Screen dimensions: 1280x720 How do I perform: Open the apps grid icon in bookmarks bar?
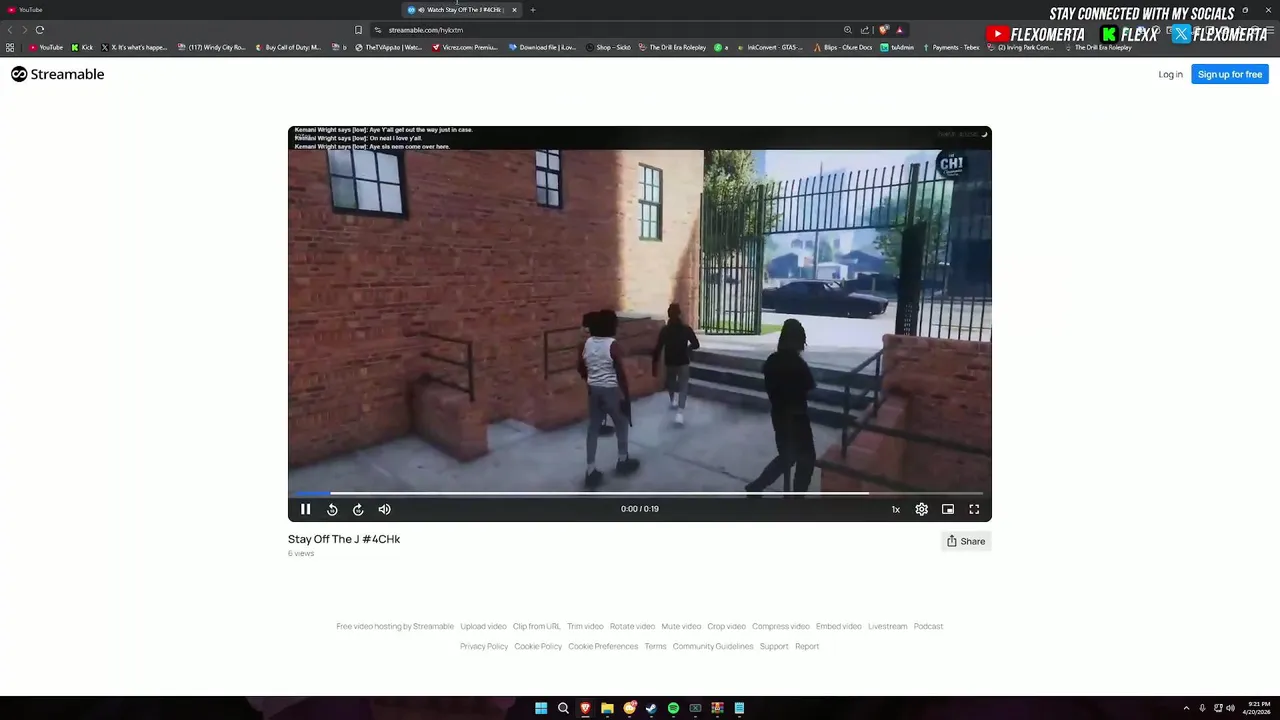10,47
